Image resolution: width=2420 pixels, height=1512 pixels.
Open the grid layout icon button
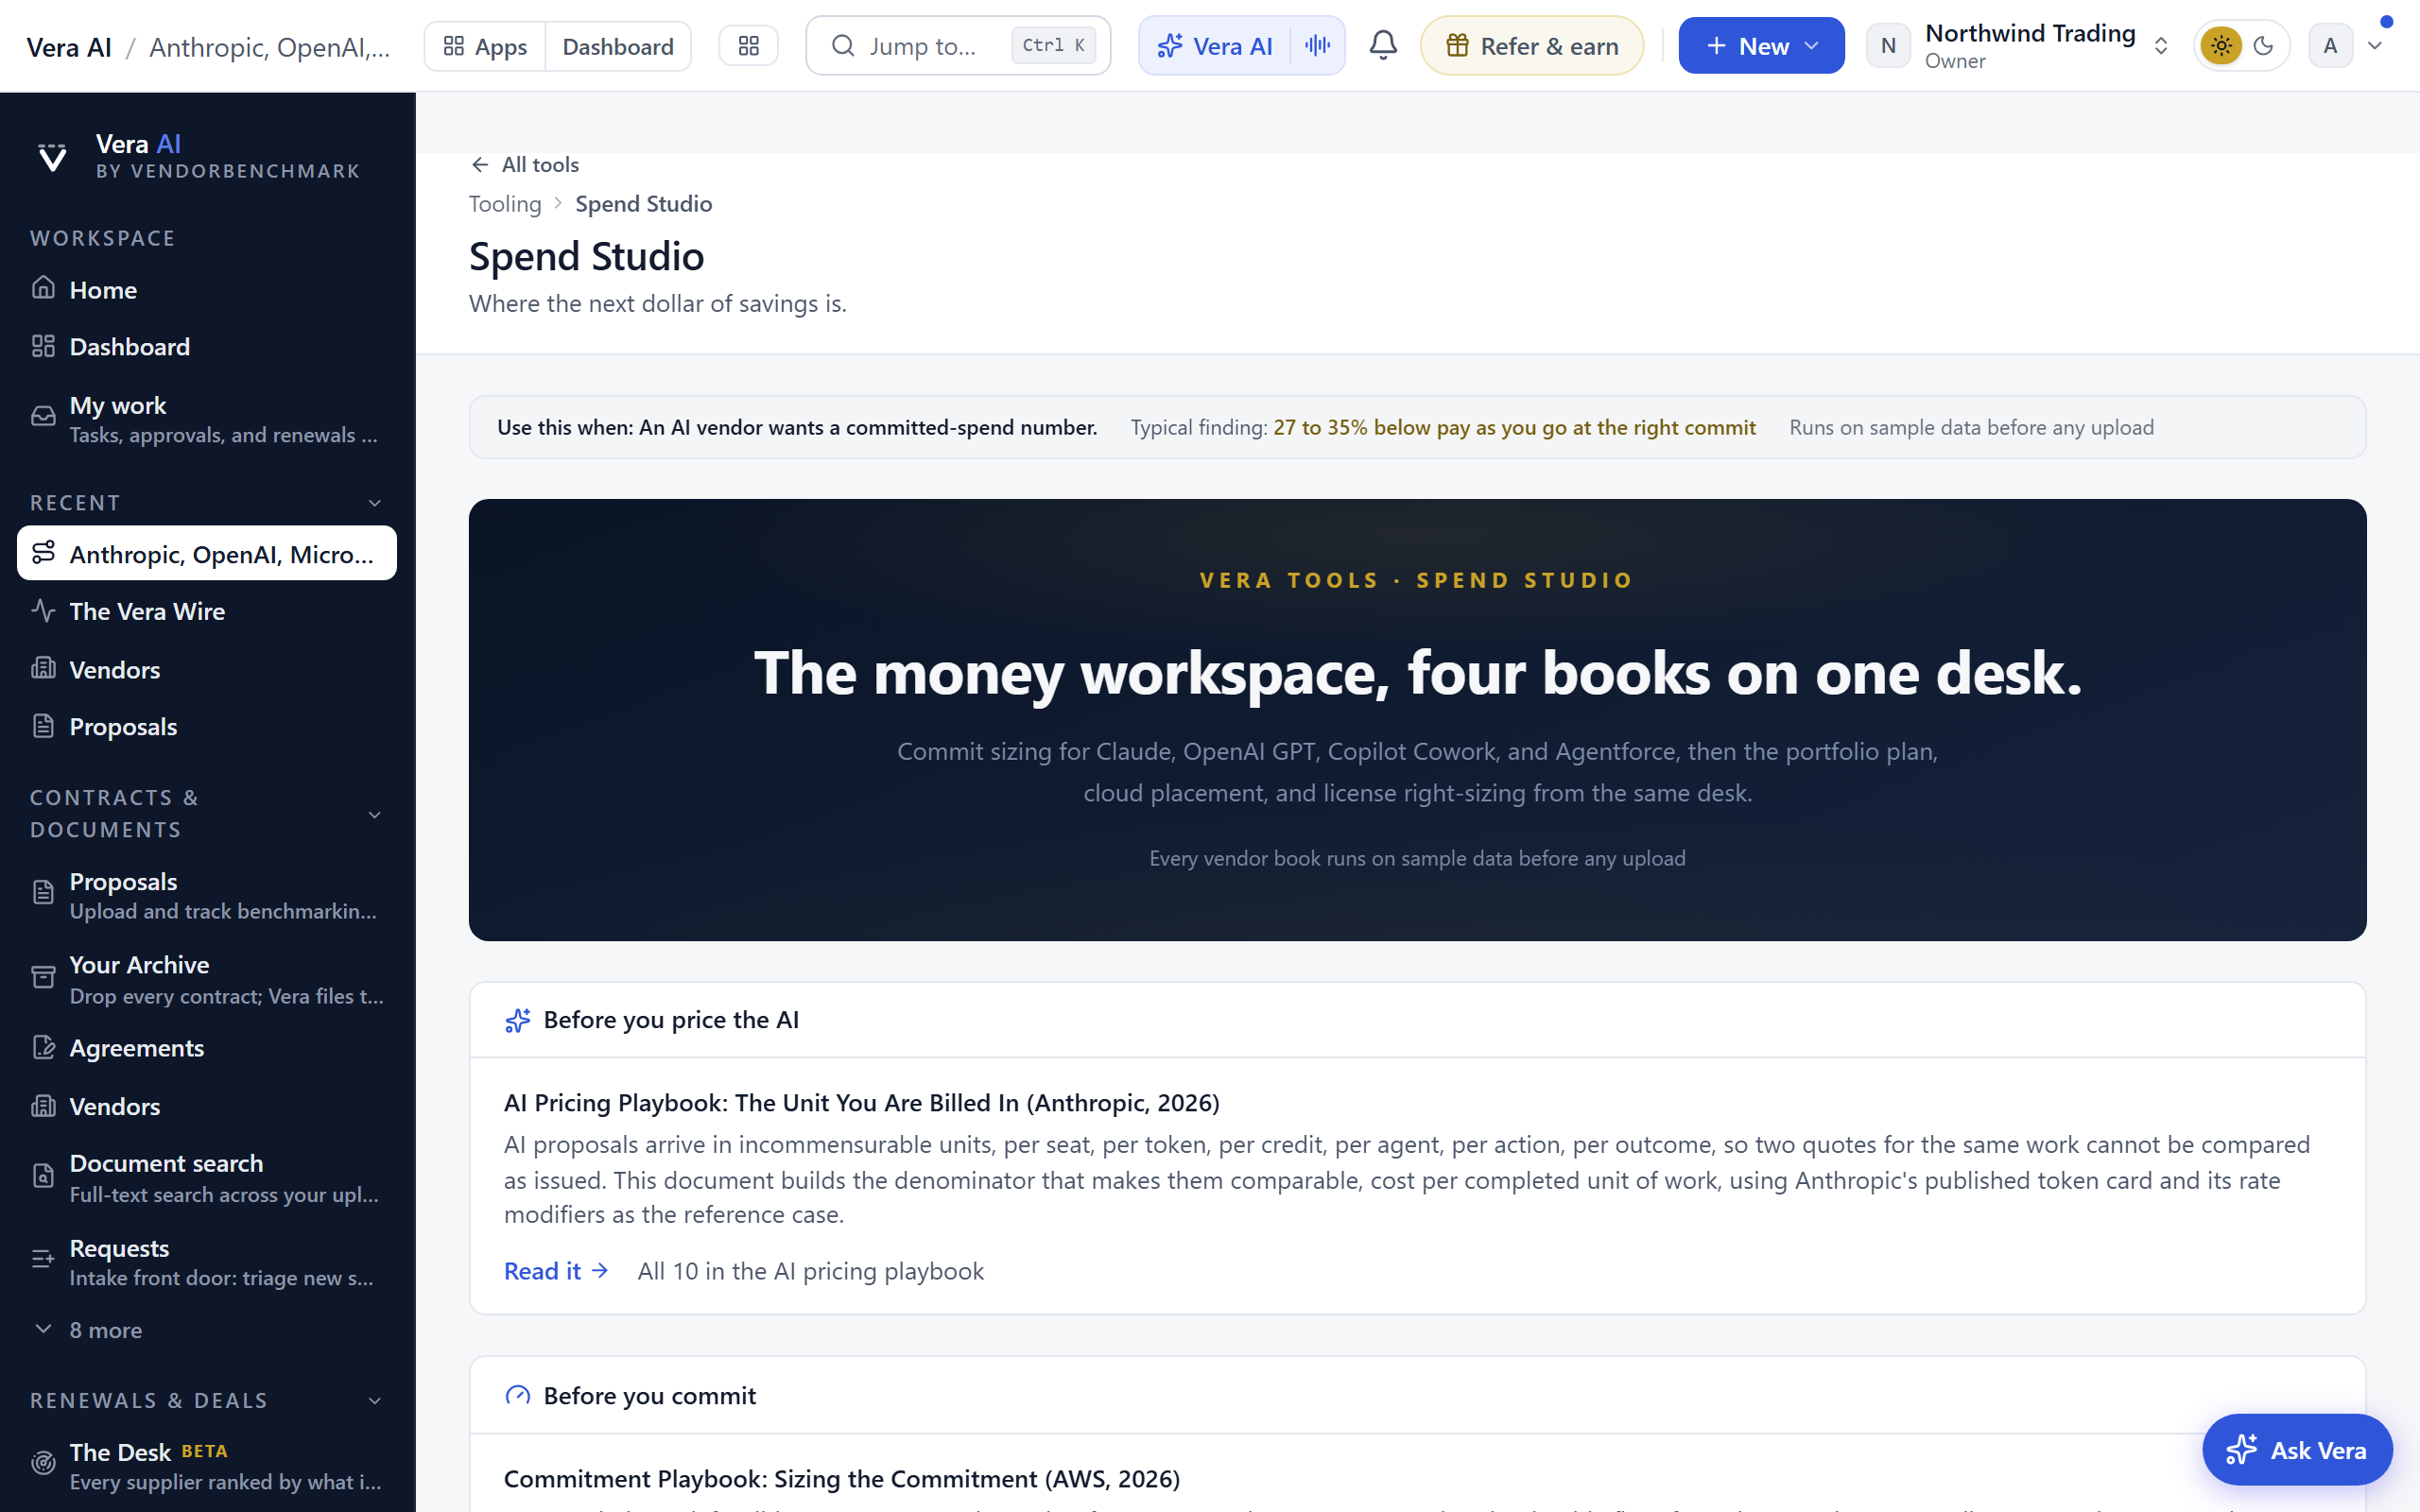pos(749,46)
